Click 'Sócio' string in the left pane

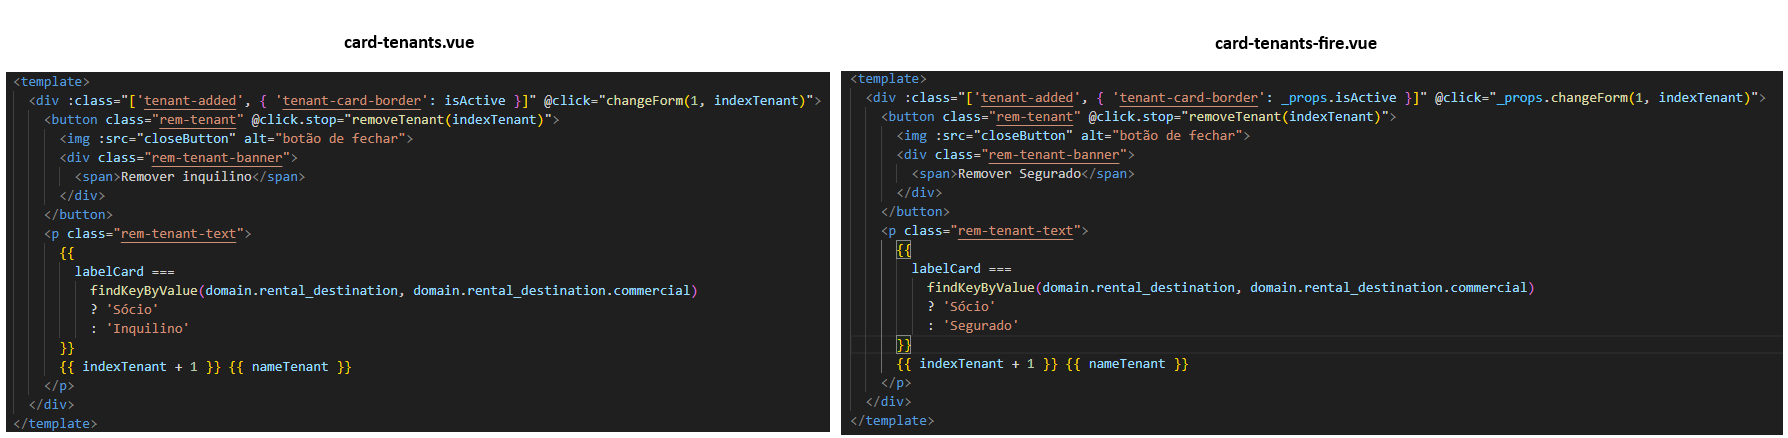pos(132,310)
